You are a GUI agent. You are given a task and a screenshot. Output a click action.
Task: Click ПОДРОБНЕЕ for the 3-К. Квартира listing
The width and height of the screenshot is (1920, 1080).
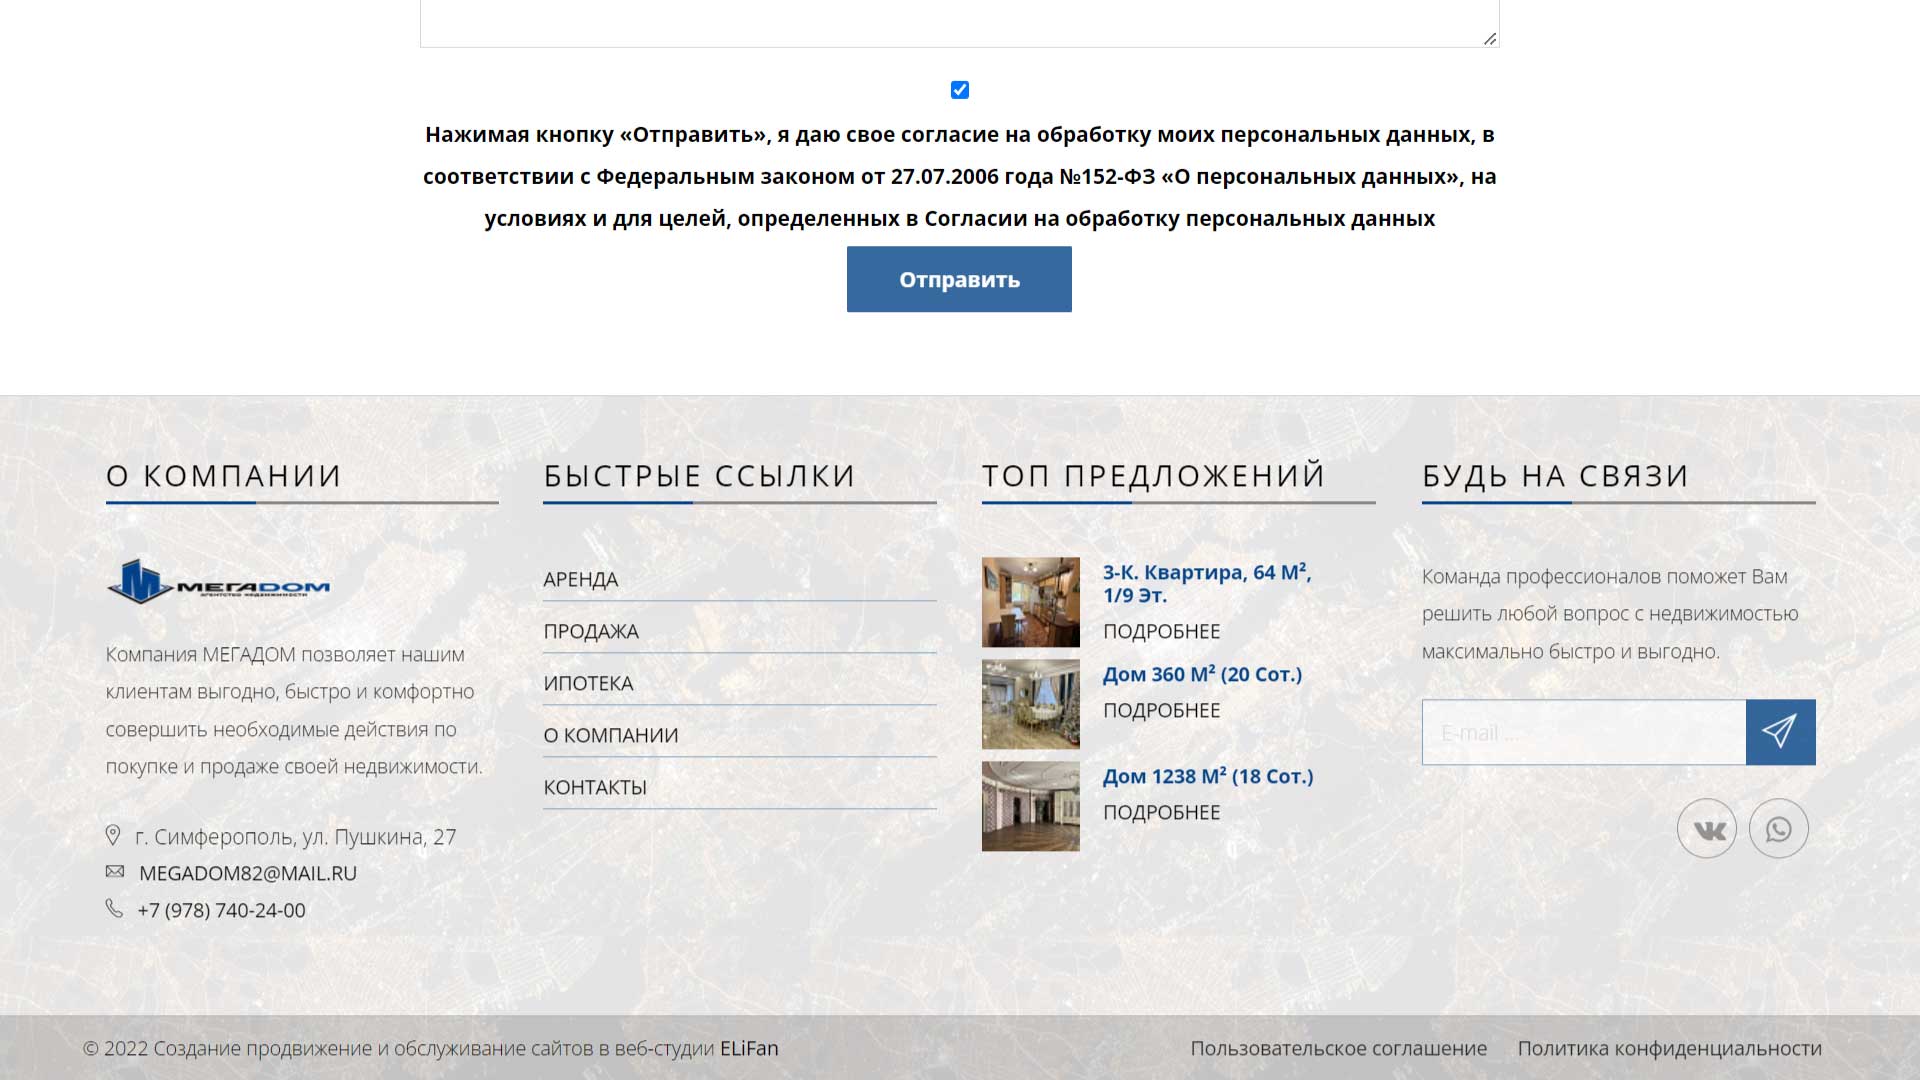click(x=1161, y=630)
